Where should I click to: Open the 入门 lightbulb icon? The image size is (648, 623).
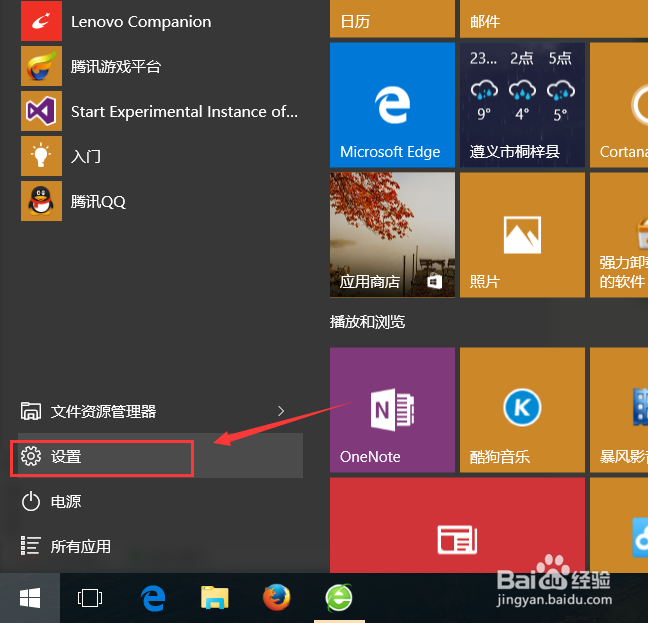[x=41, y=156]
